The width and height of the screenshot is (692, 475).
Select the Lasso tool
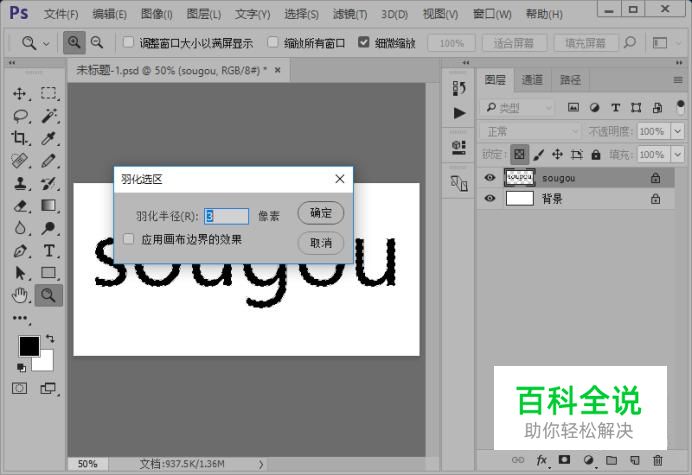[20, 116]
